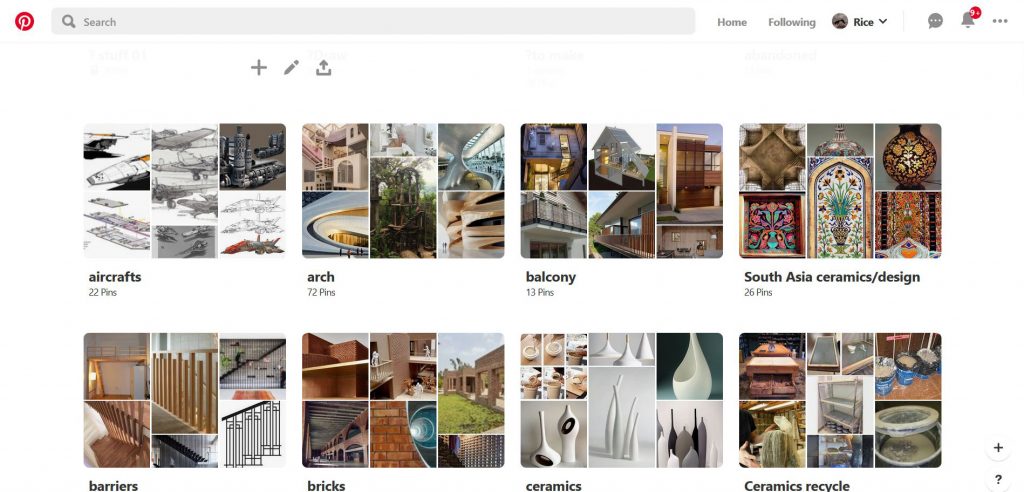Click the pencil edit icon
The height and width of the screenshot is (492, 1024).
(x=291, y=67)
